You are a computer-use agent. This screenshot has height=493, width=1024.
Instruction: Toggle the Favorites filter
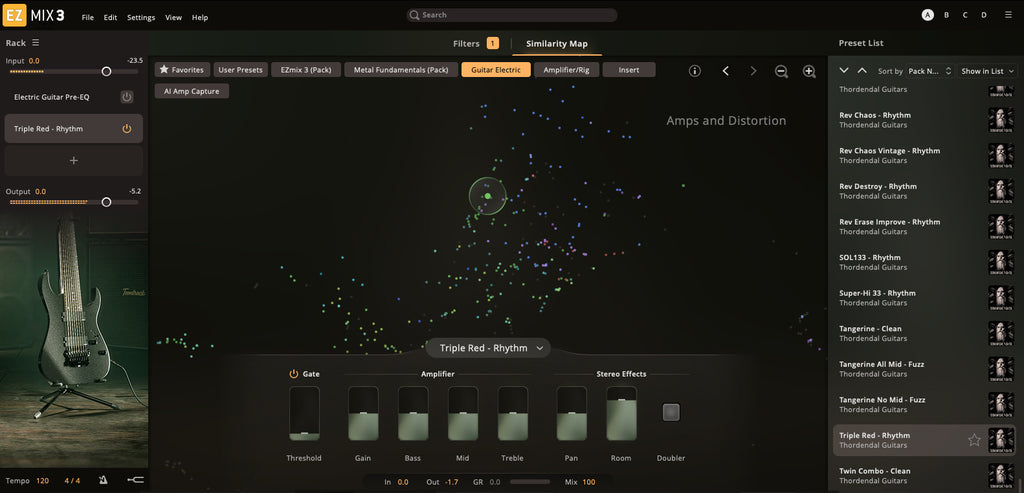pyautogui.click(x=183, y=70)
